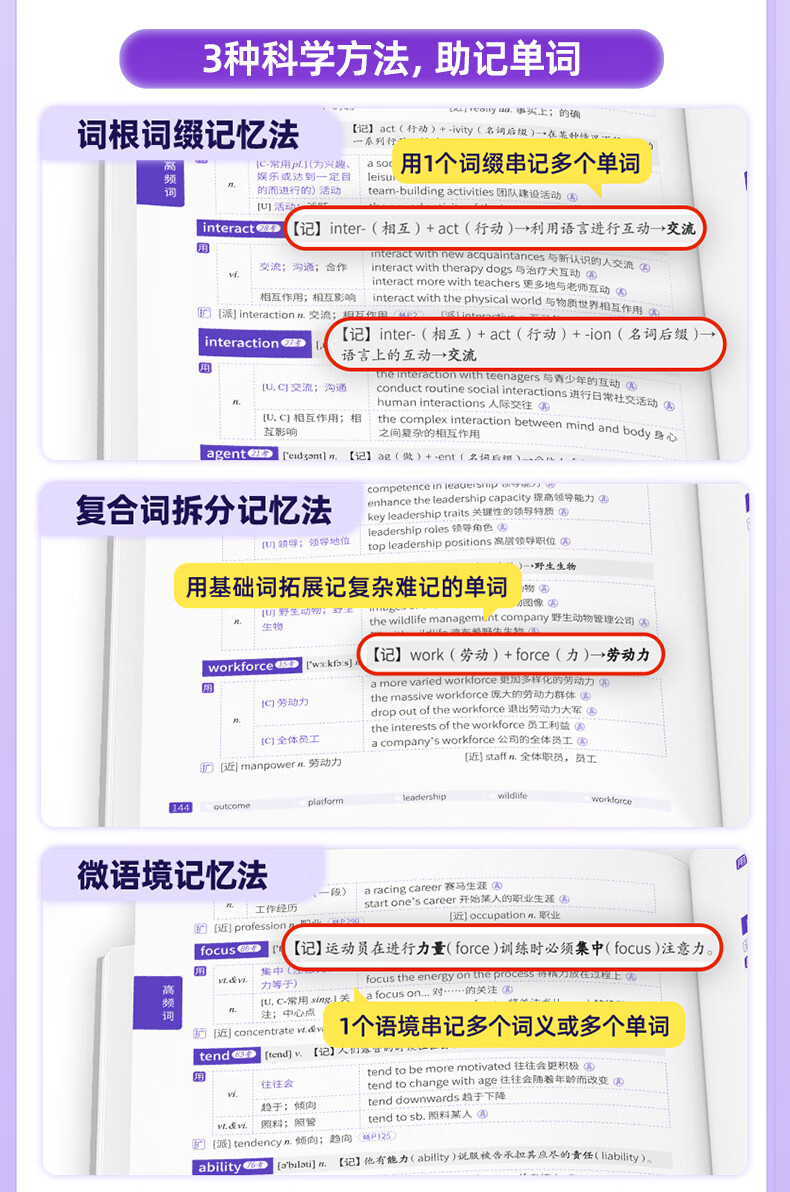Click "interact with therapy dogs" example

[x=484, y=271]
